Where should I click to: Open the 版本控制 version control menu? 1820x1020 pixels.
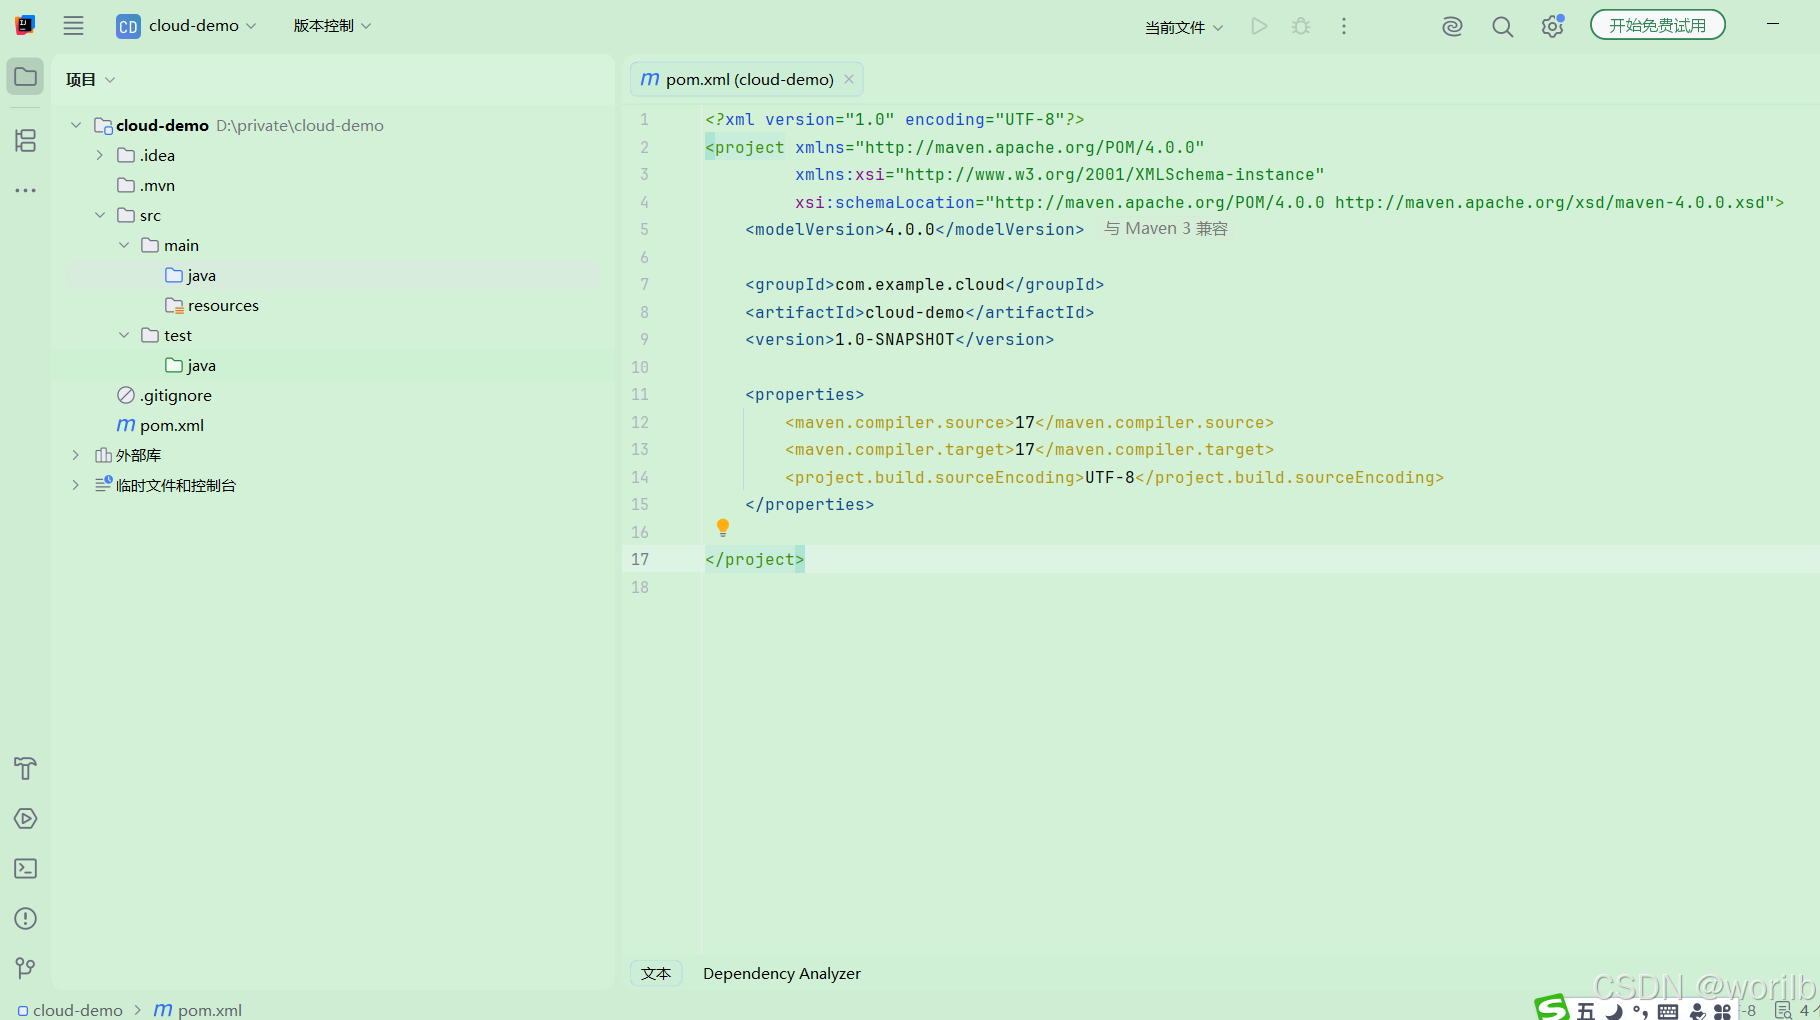[x=332, y=26]
